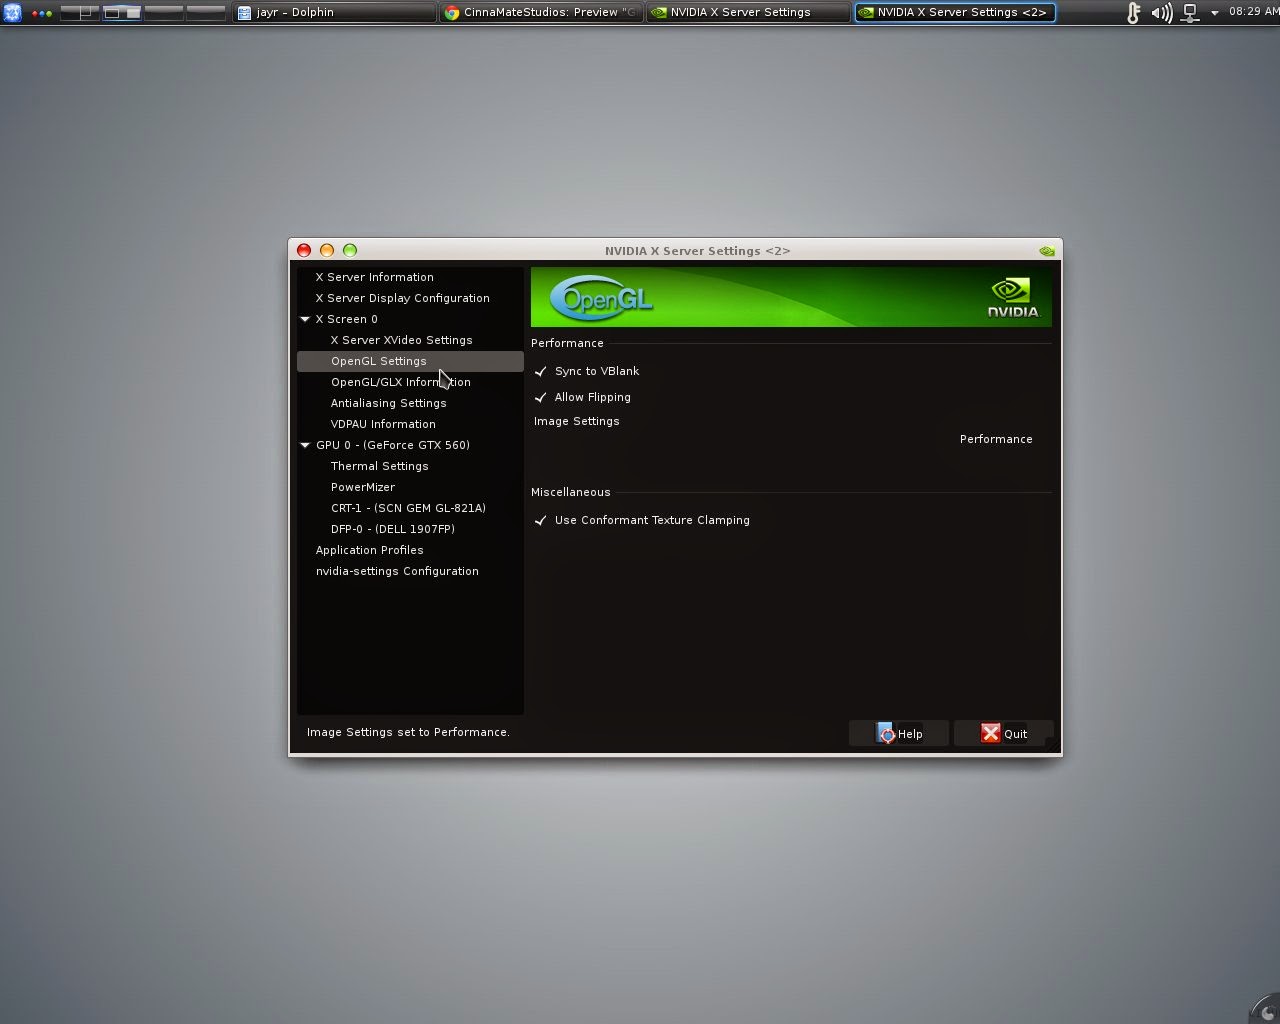Switch to NVIDIA X Server Settings <2> task

(955, 13)
